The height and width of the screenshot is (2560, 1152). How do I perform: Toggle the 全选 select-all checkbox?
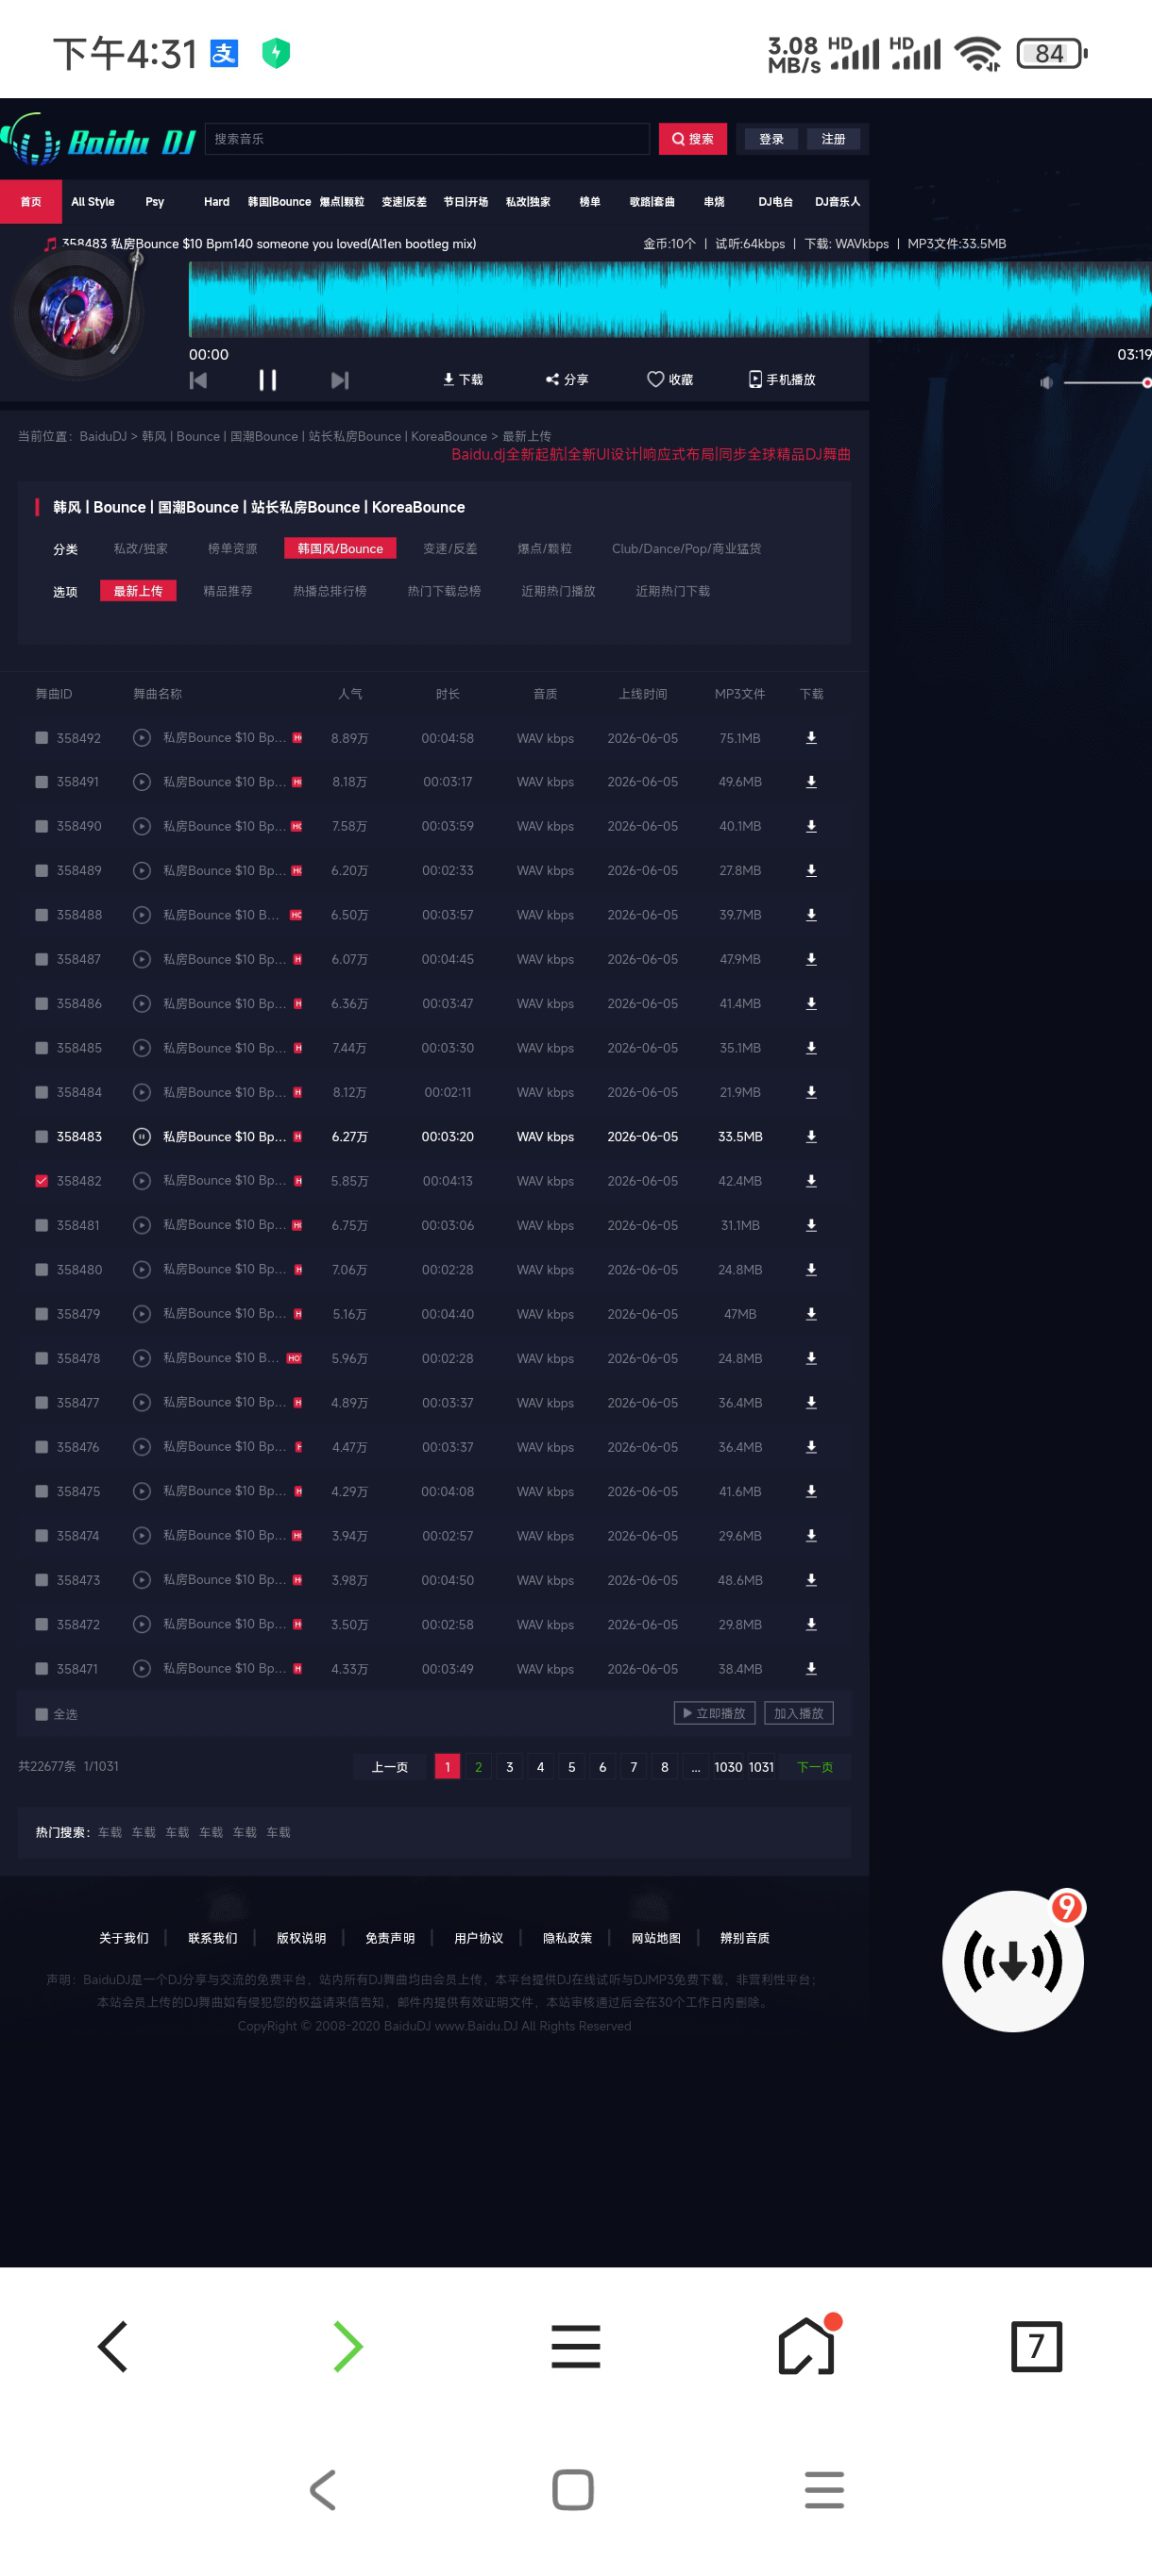(x=42, y=1714)
